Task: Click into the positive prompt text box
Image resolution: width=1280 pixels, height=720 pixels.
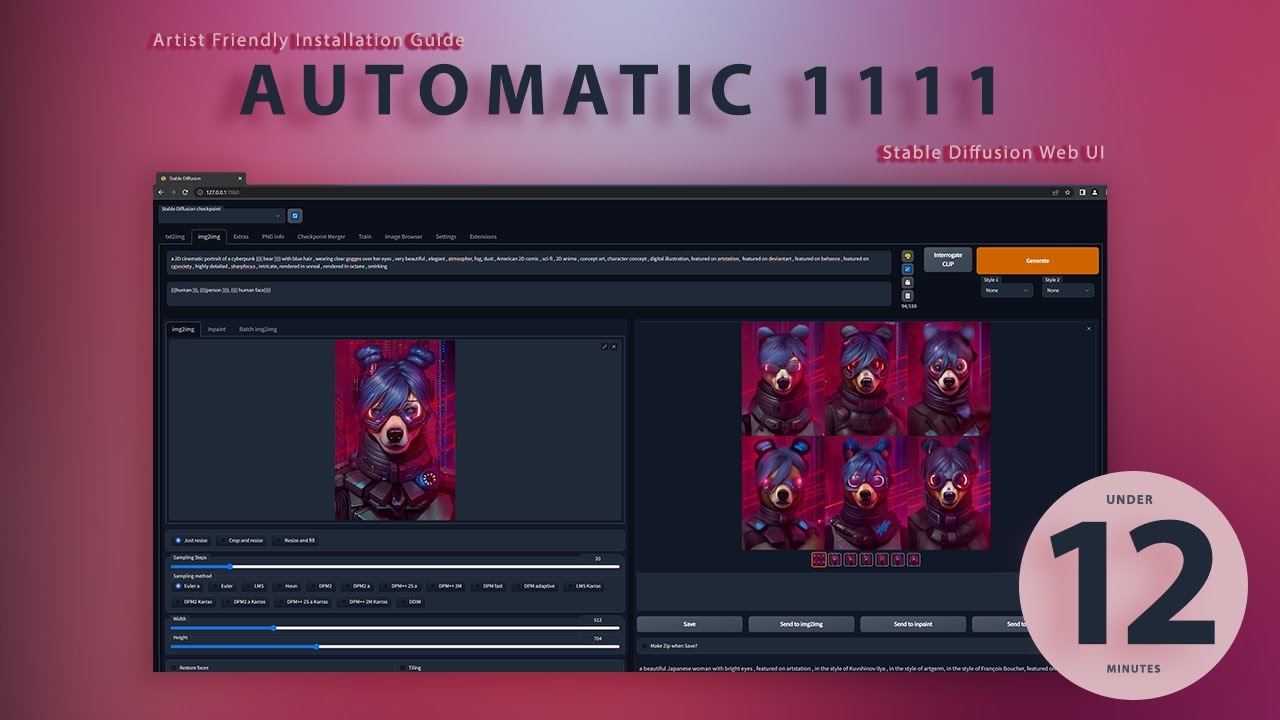Action: coord(529,263)
